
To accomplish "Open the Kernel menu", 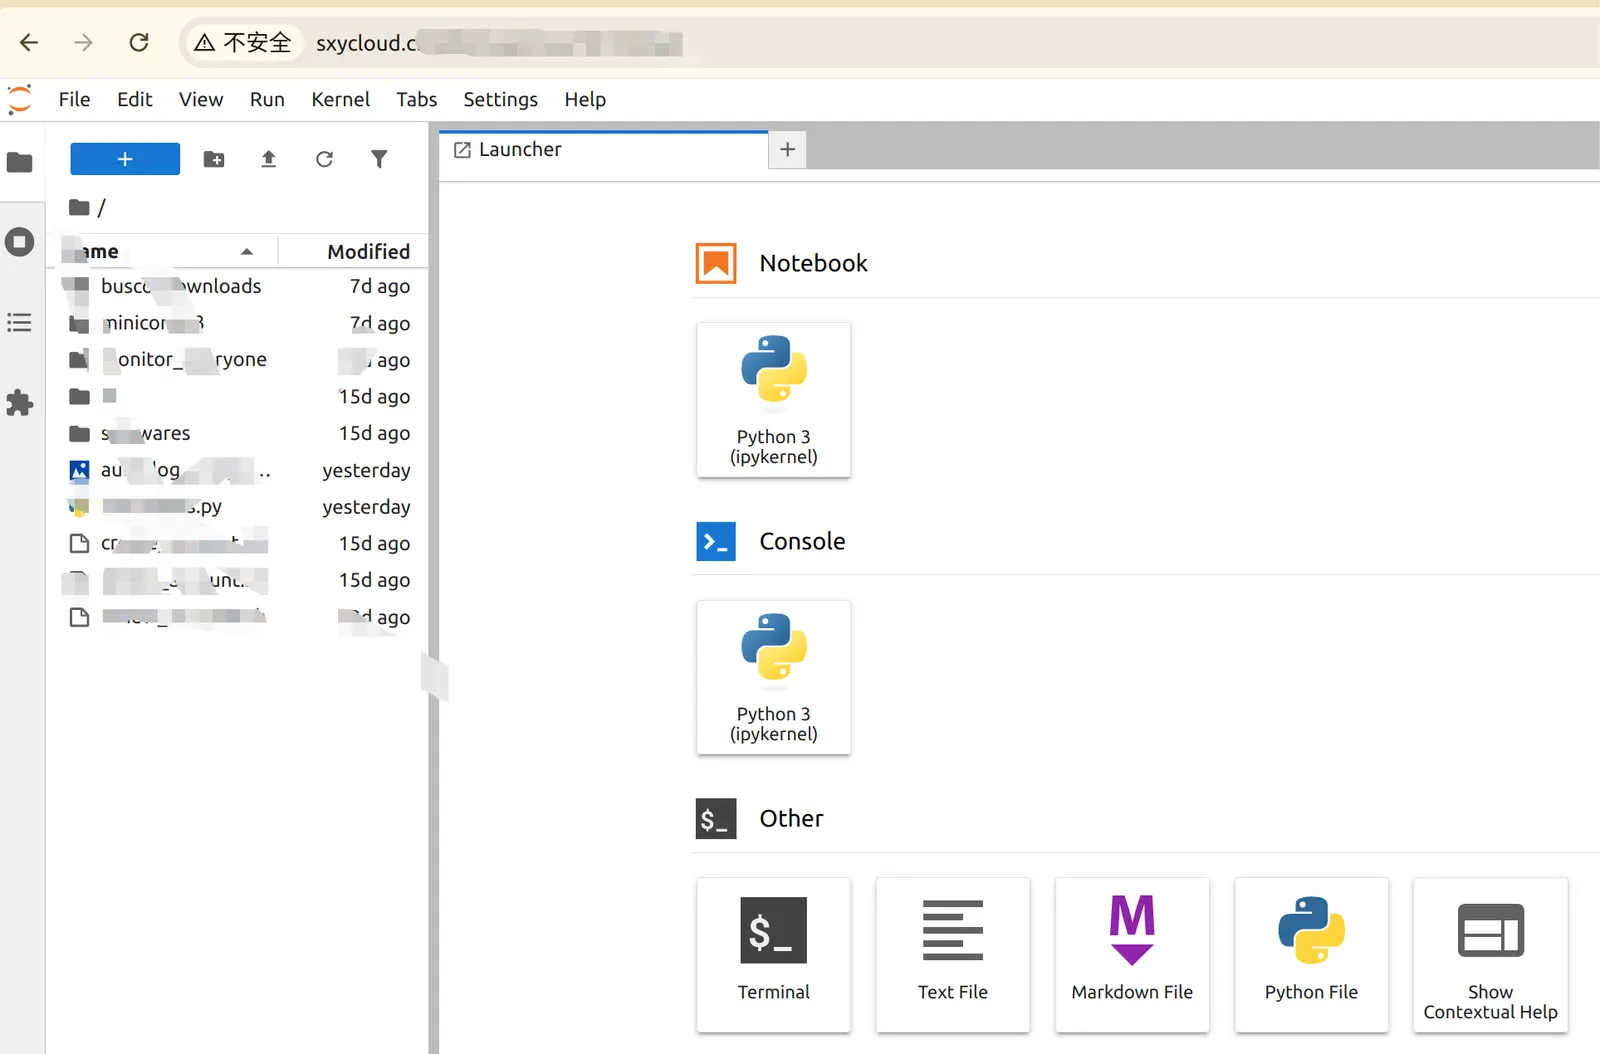I will pos(340,99).
